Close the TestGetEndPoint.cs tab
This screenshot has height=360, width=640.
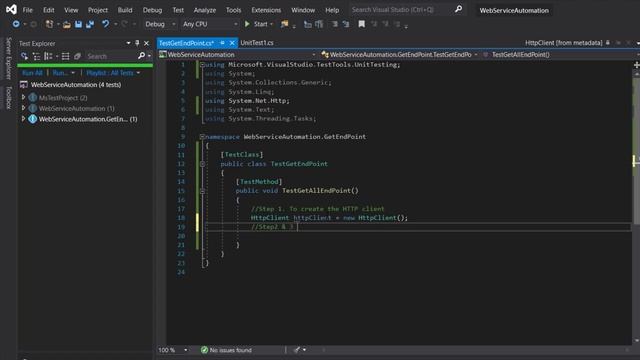(232, 42)
